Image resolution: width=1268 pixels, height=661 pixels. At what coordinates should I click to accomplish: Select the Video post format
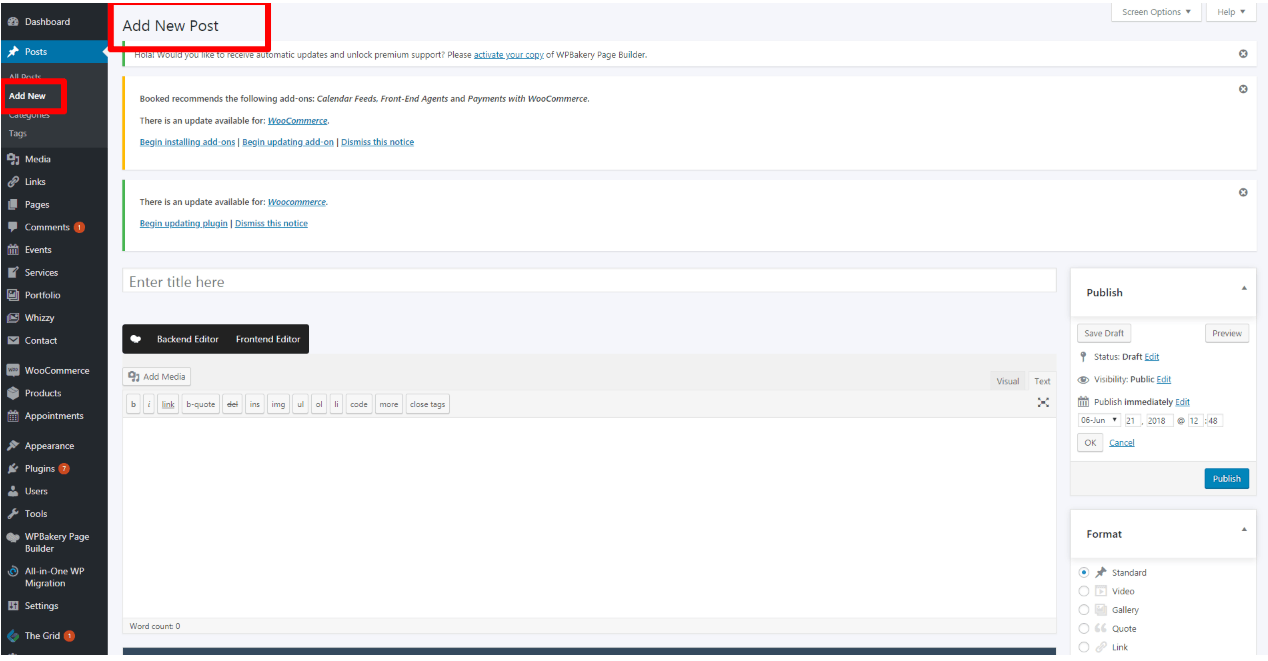click(1084, 591)
